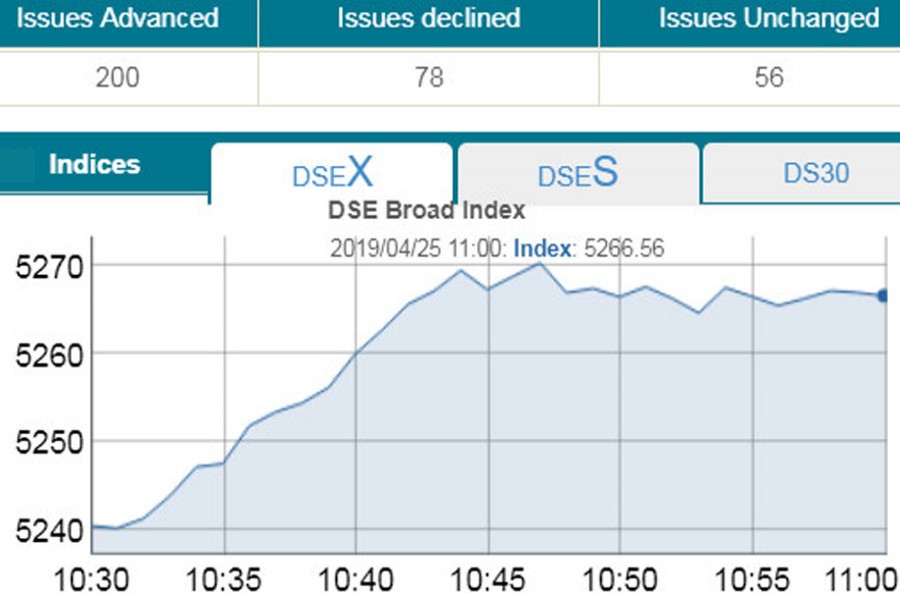This screenshot has height=600, width=900.
Task: Click the Index 5266.56 tooltip text
Action: pos(588,248)
